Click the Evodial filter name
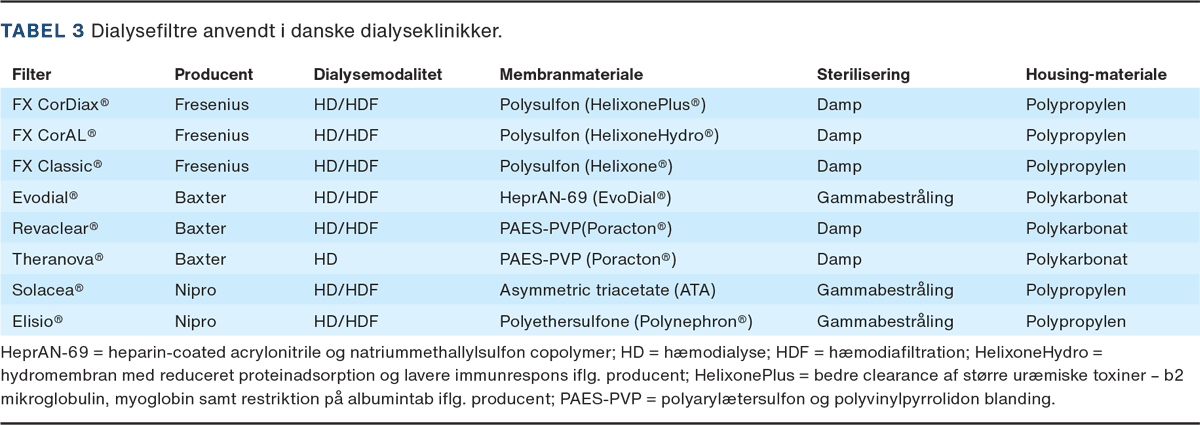This screenshot has height=425, width=1200. [x=45, y=197]
